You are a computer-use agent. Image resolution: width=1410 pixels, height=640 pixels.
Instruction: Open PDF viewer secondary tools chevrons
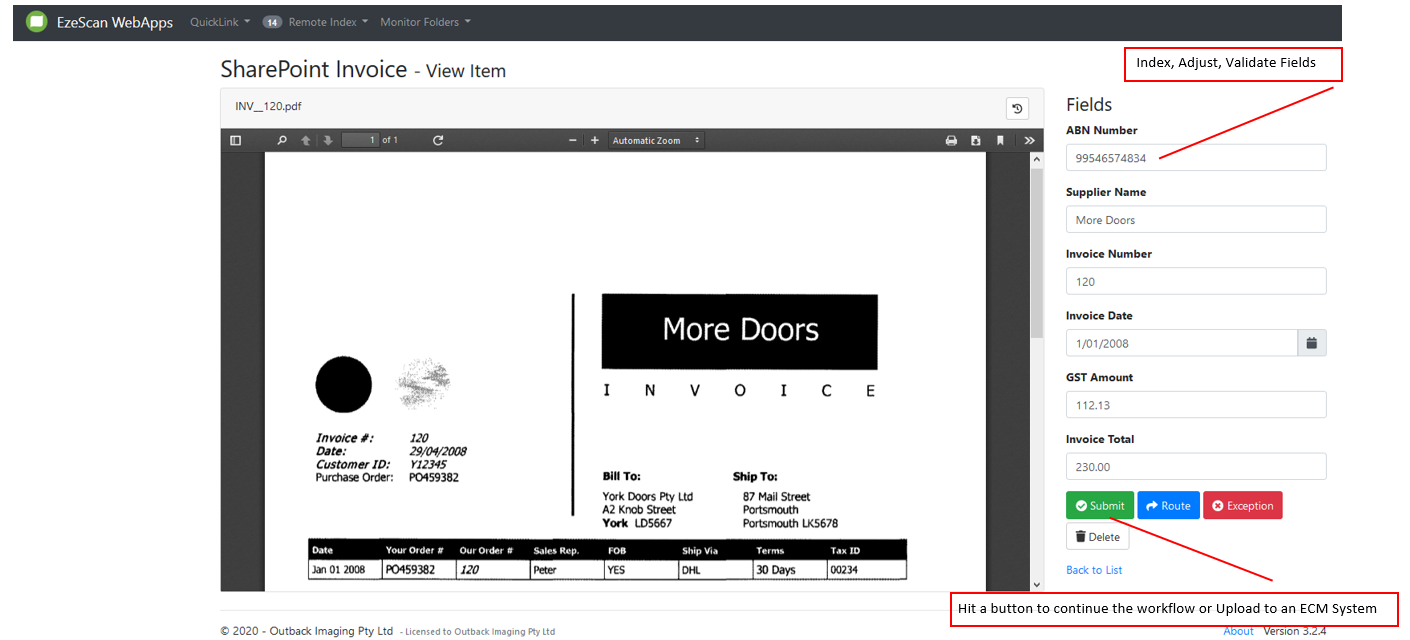tap(1030, 141)
